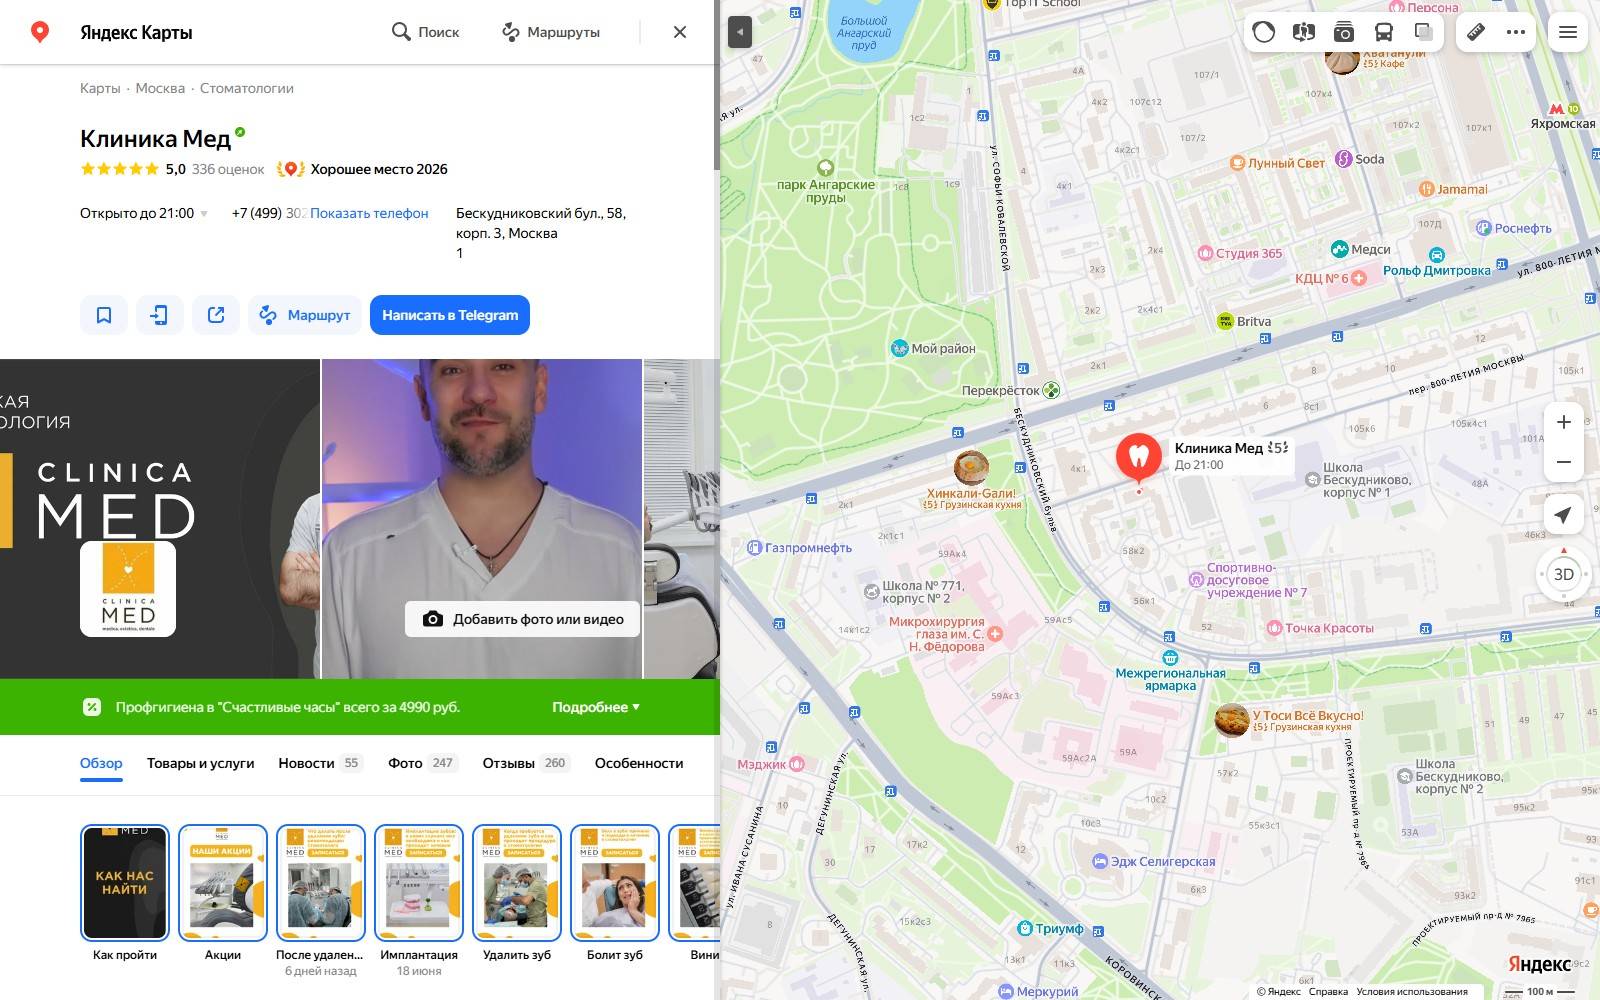Open the Фото 247 tab

pos(423,763)
